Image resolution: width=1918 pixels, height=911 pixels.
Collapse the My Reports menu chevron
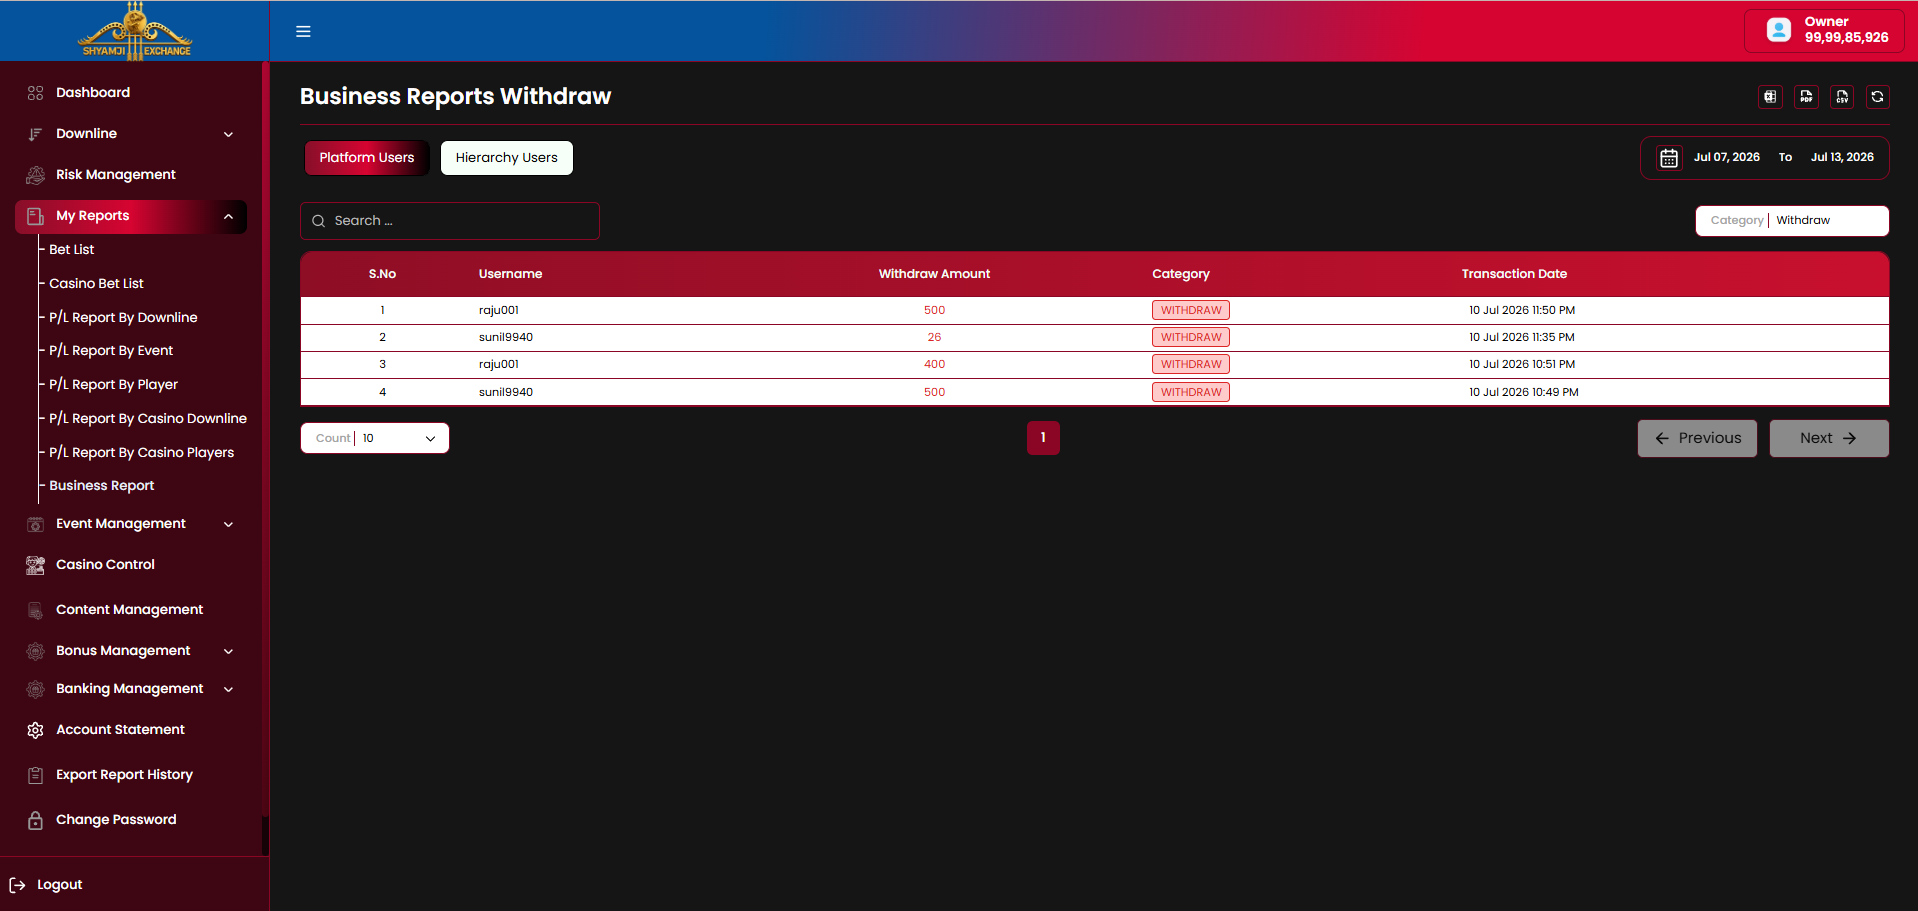click(228, 216)
